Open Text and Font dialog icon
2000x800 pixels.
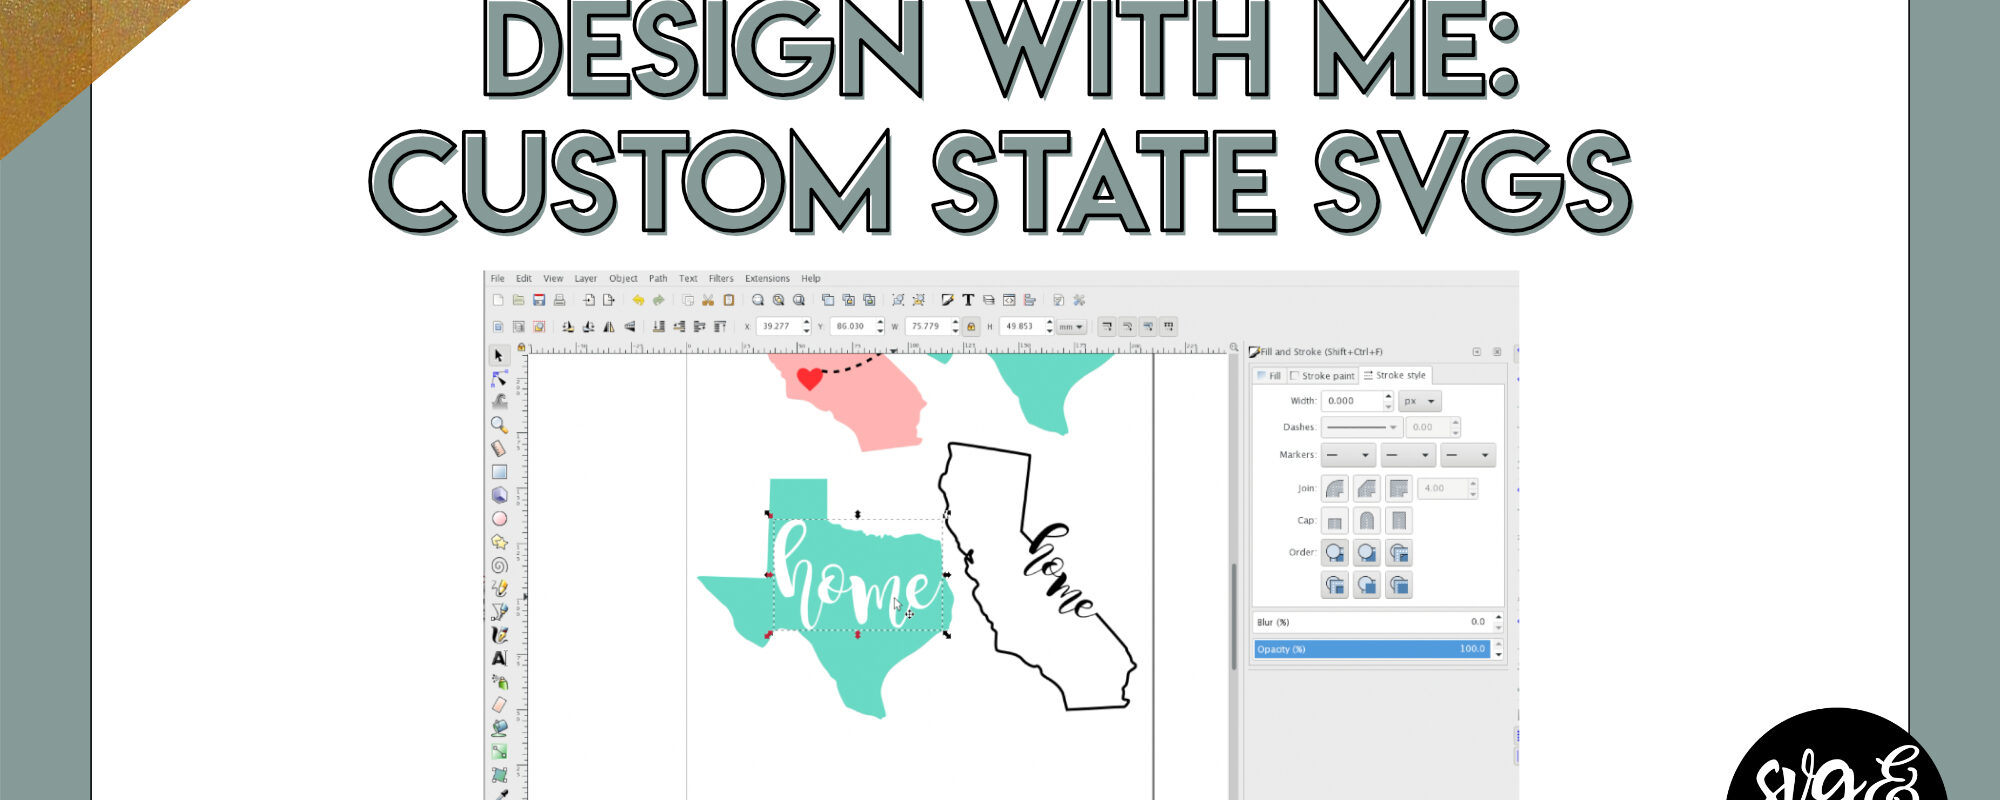[968, 300]
